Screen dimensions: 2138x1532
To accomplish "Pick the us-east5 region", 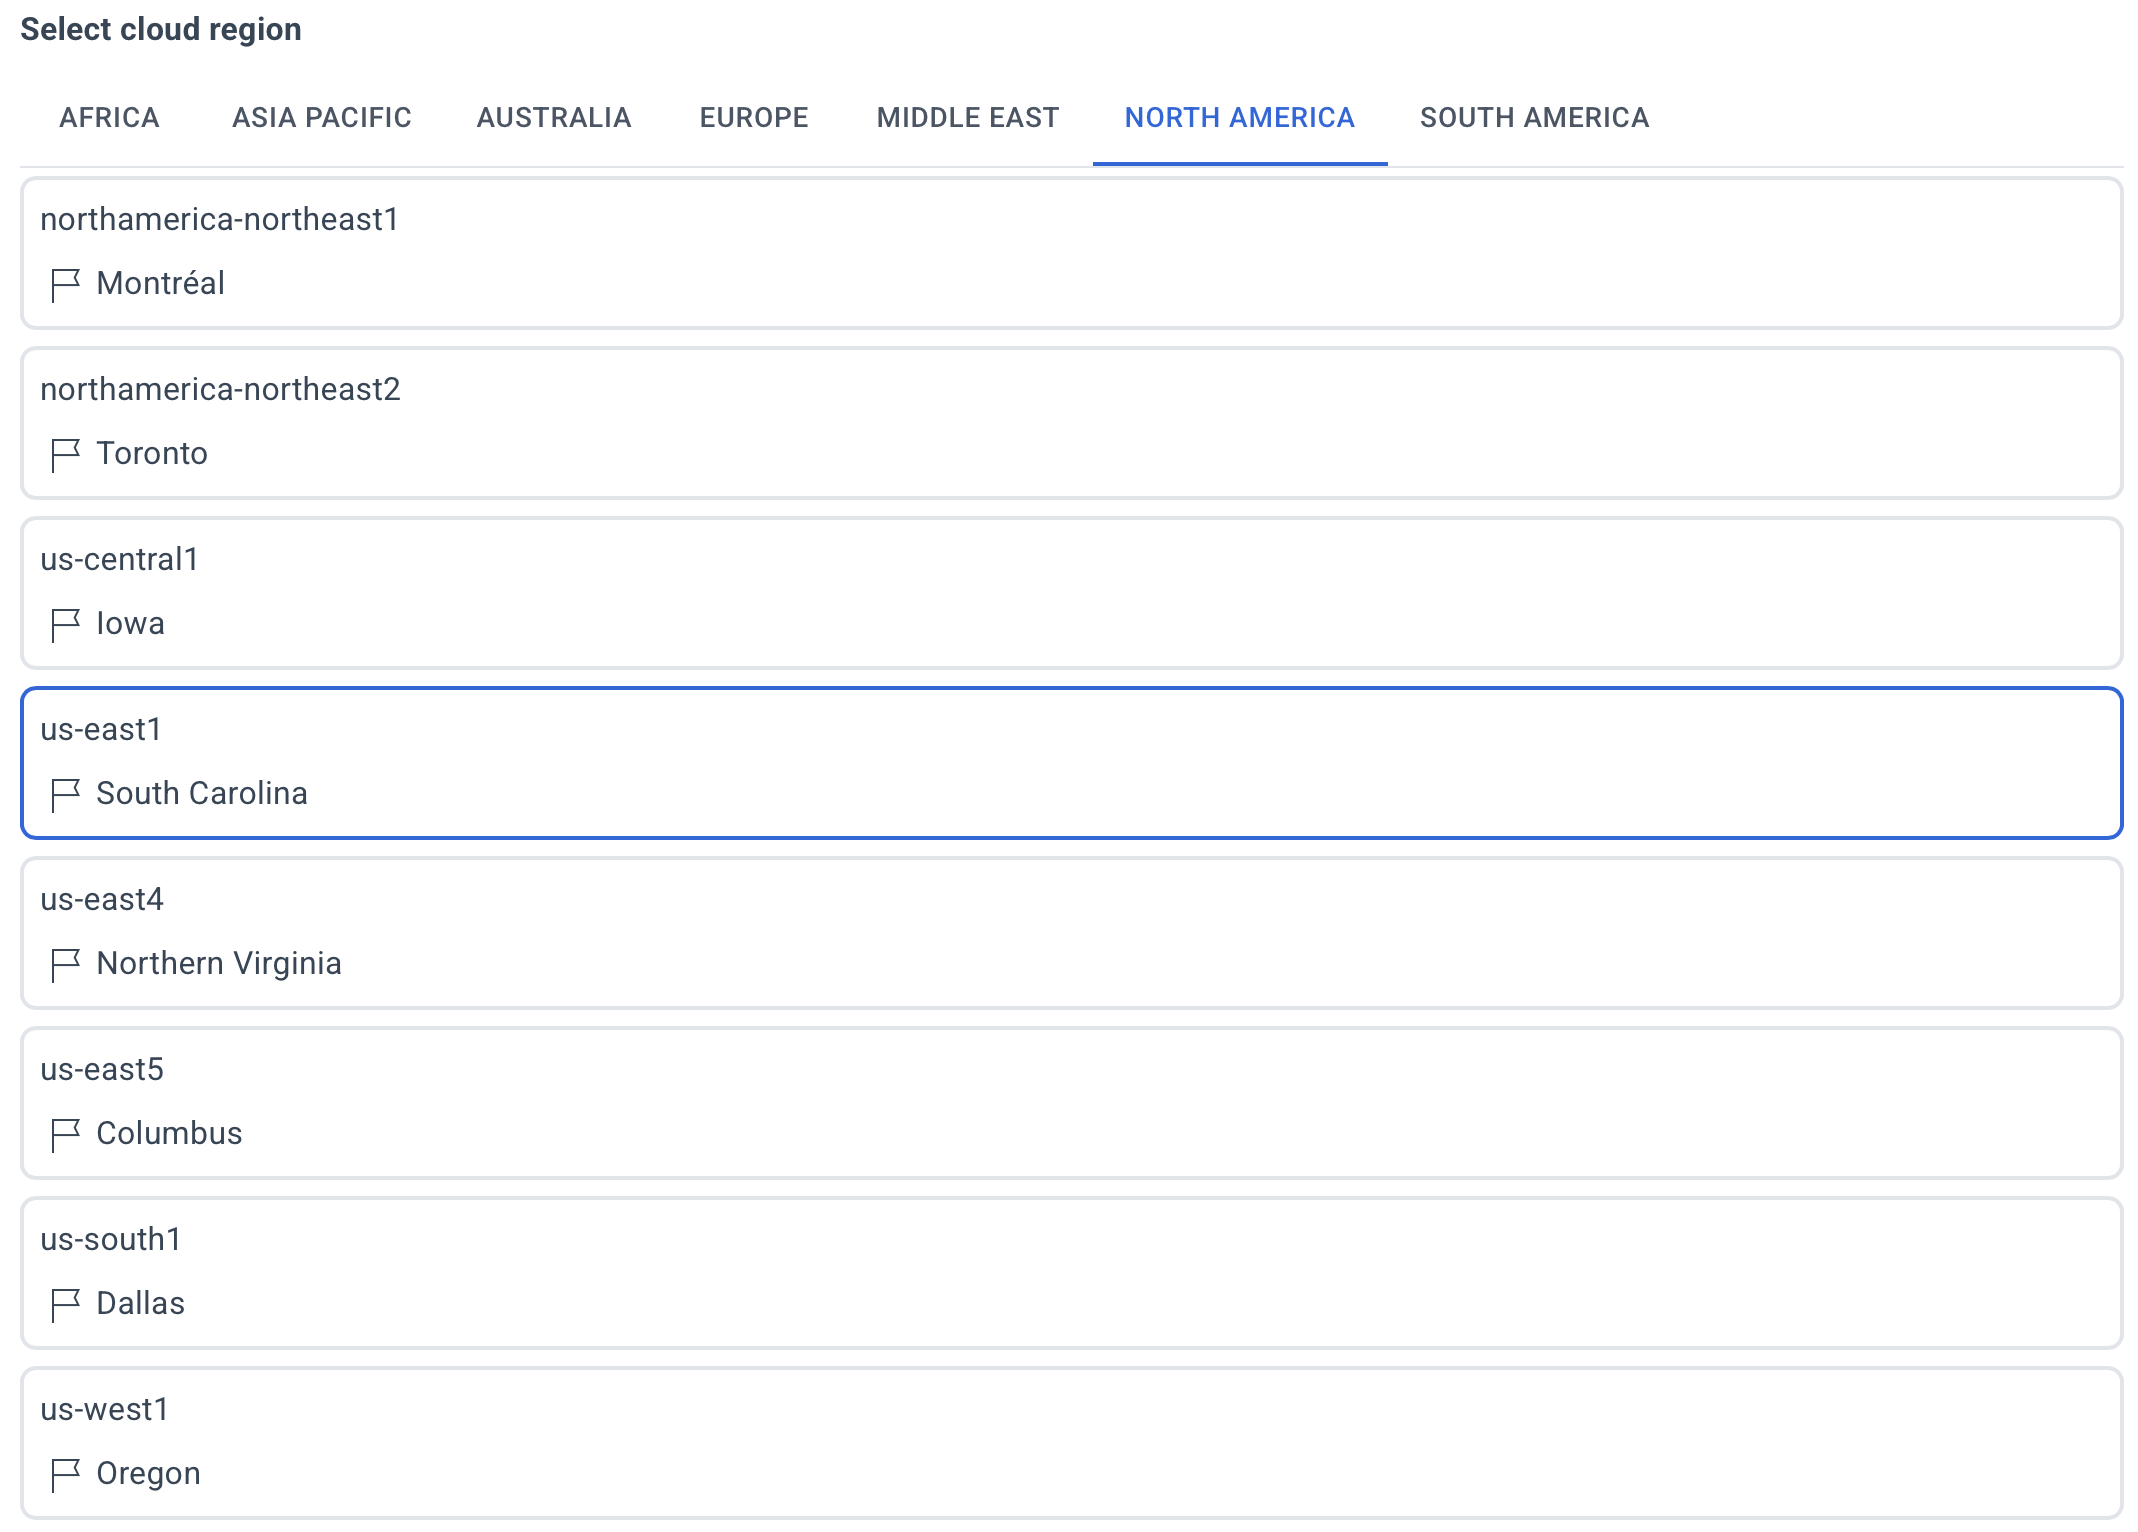I will [1072, 1103].
